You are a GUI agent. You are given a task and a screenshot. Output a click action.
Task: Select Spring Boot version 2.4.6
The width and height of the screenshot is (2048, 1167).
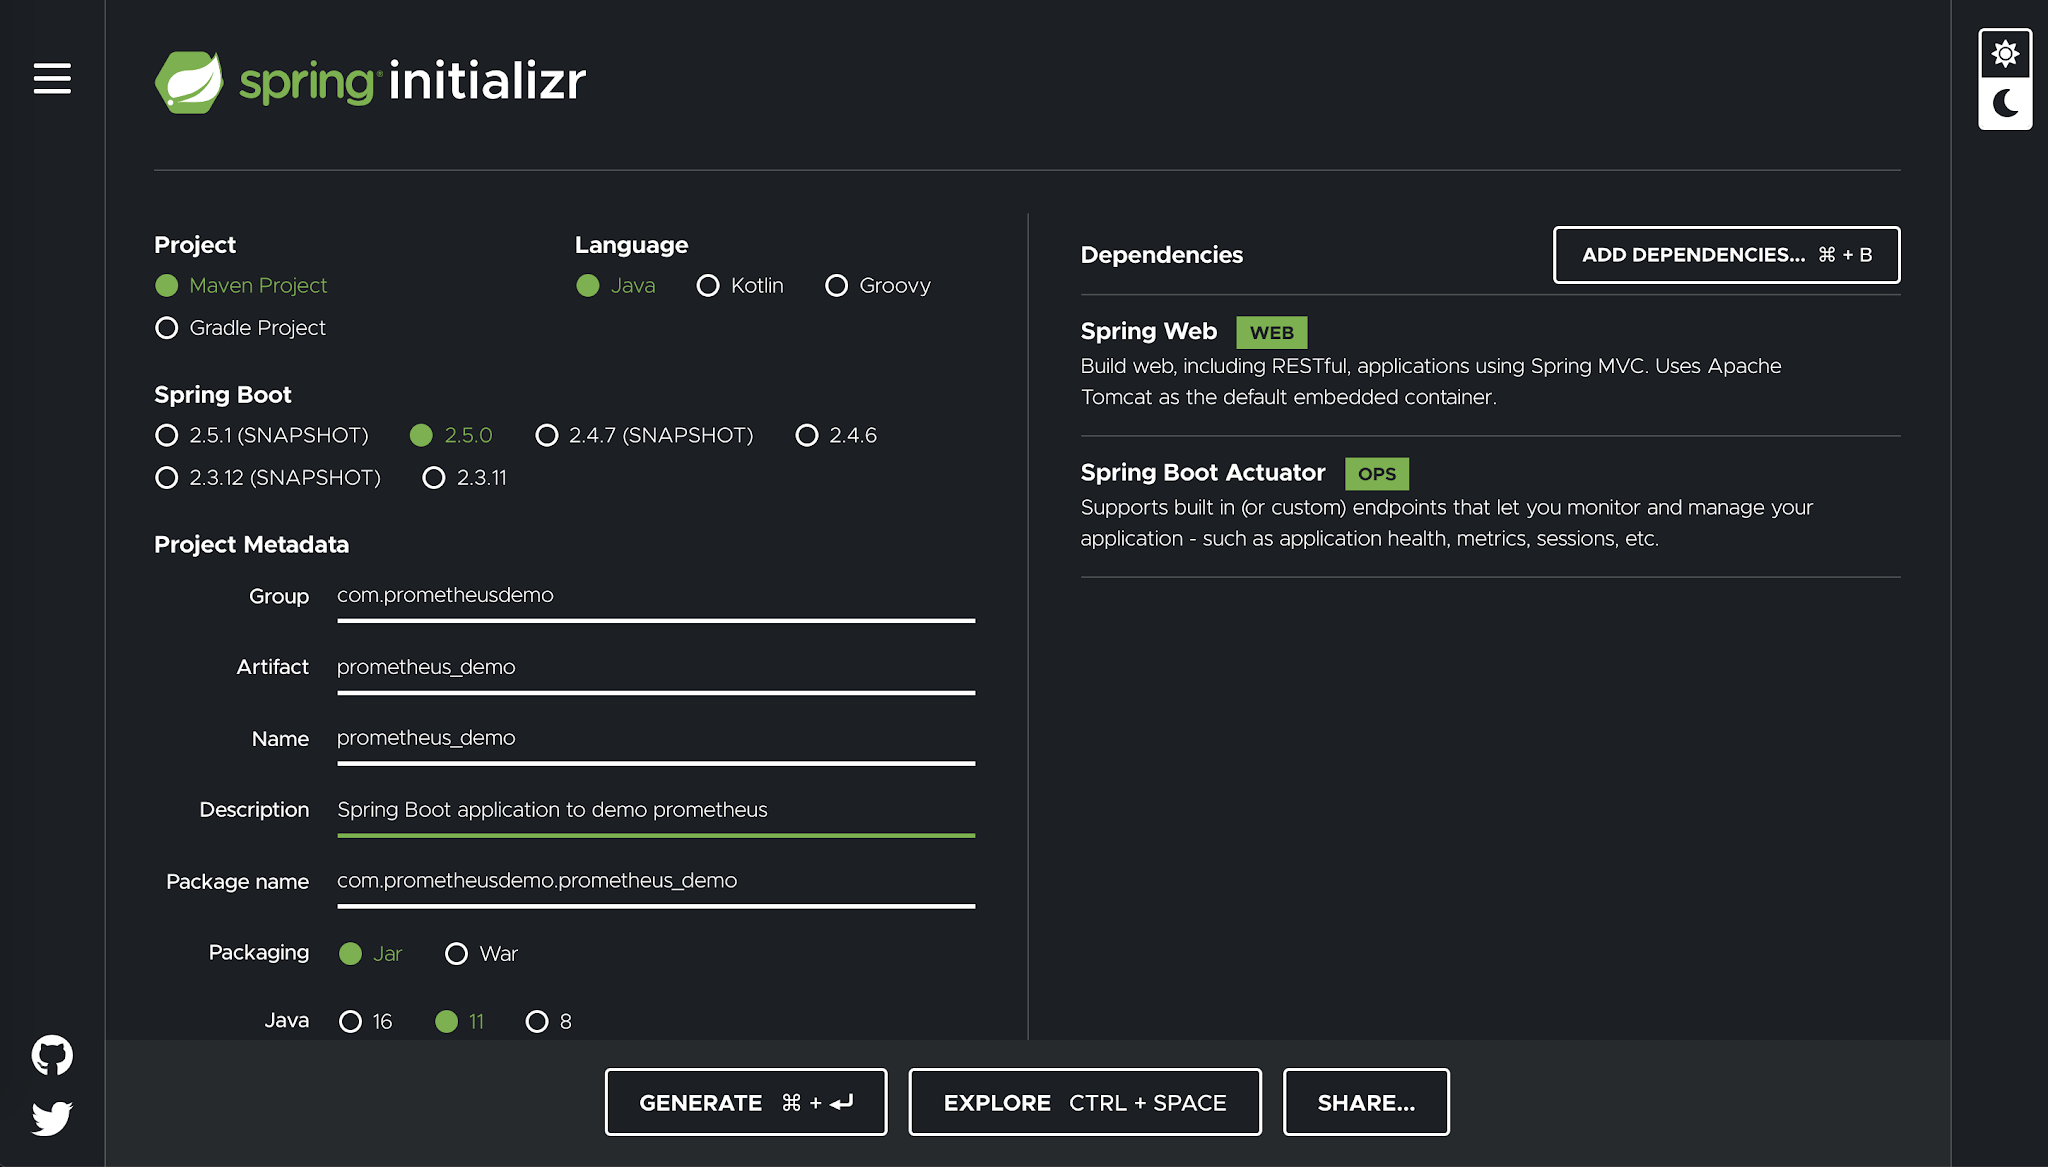(x=807, y=435)
